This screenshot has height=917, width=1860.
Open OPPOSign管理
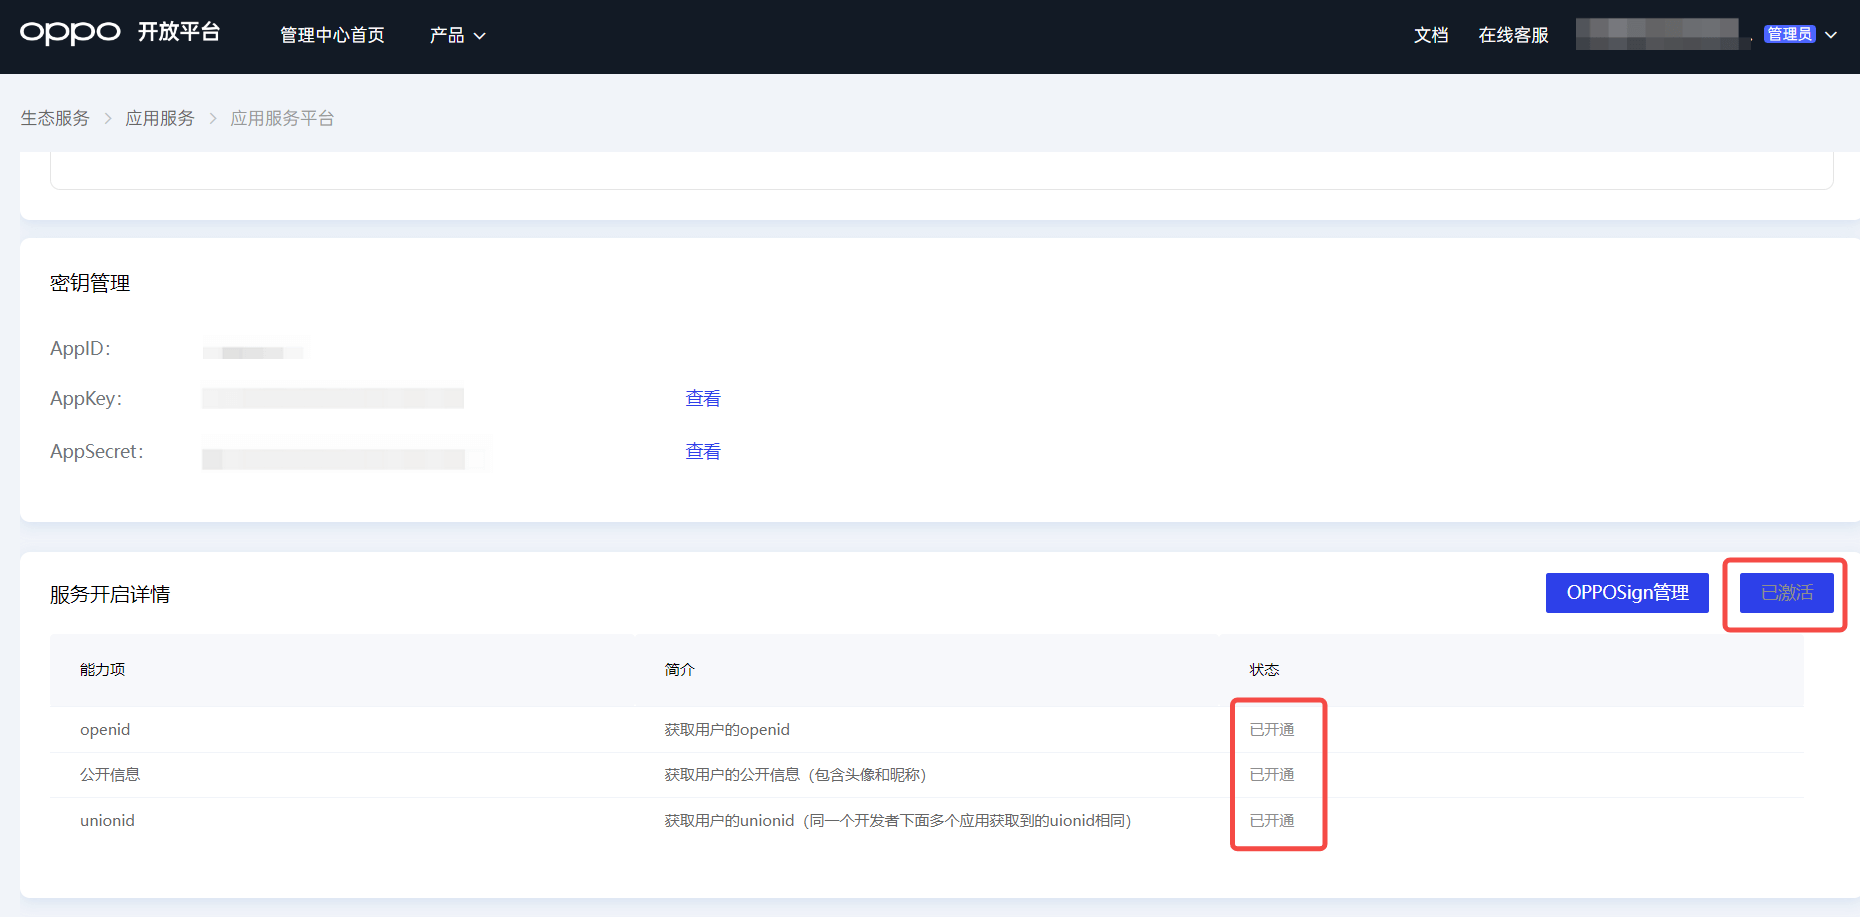point(1627,593)
